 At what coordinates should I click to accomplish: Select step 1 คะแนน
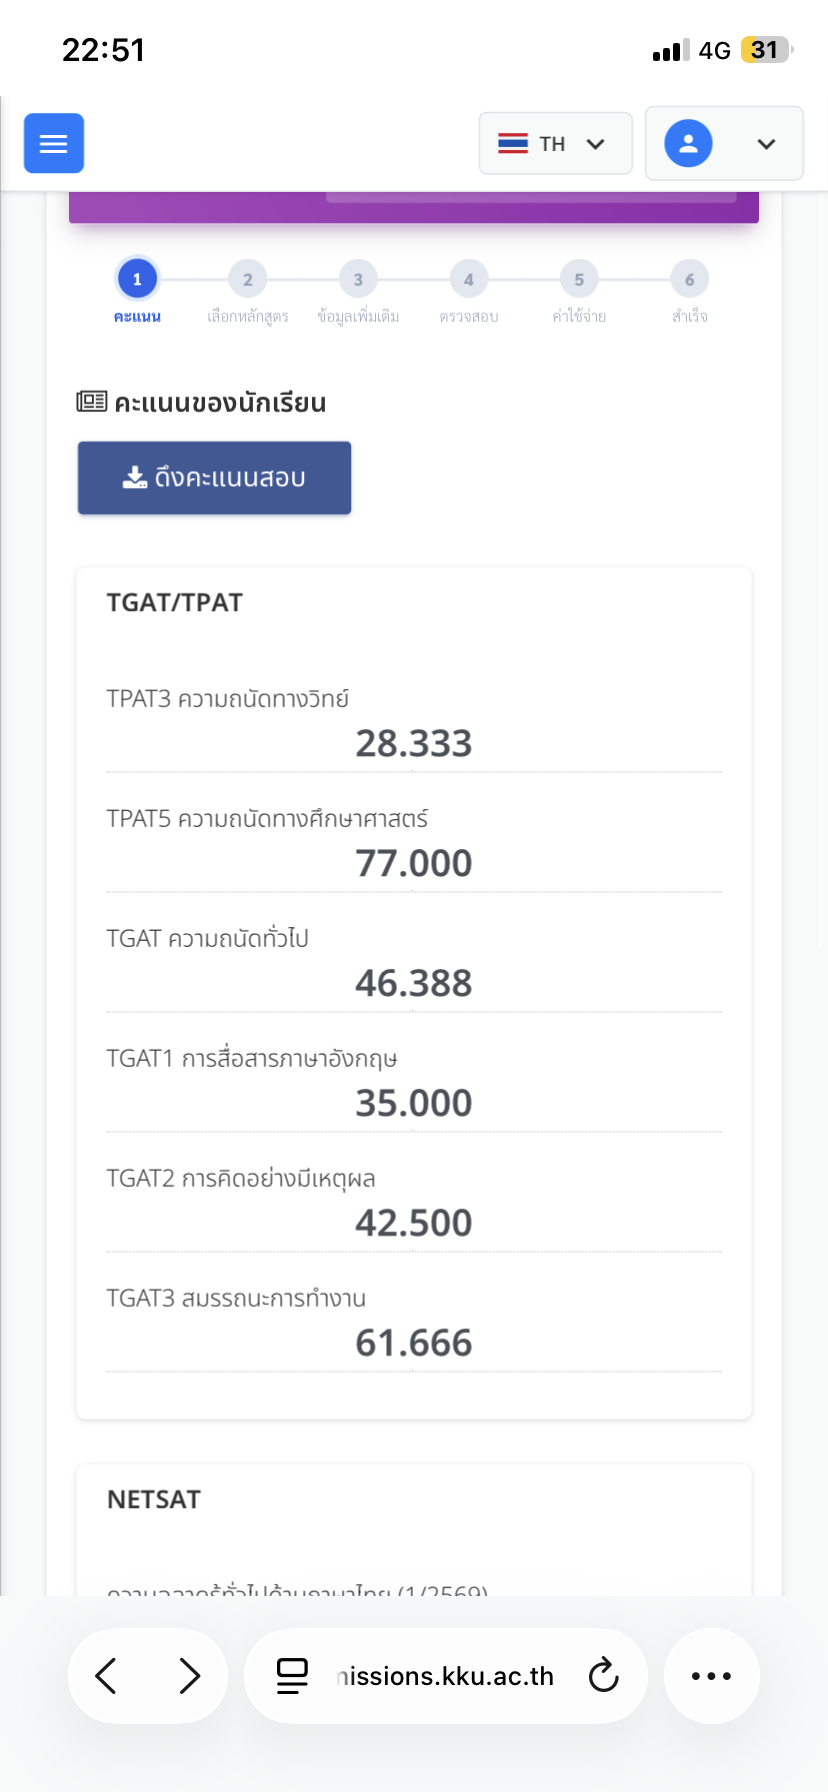[137, 280]
